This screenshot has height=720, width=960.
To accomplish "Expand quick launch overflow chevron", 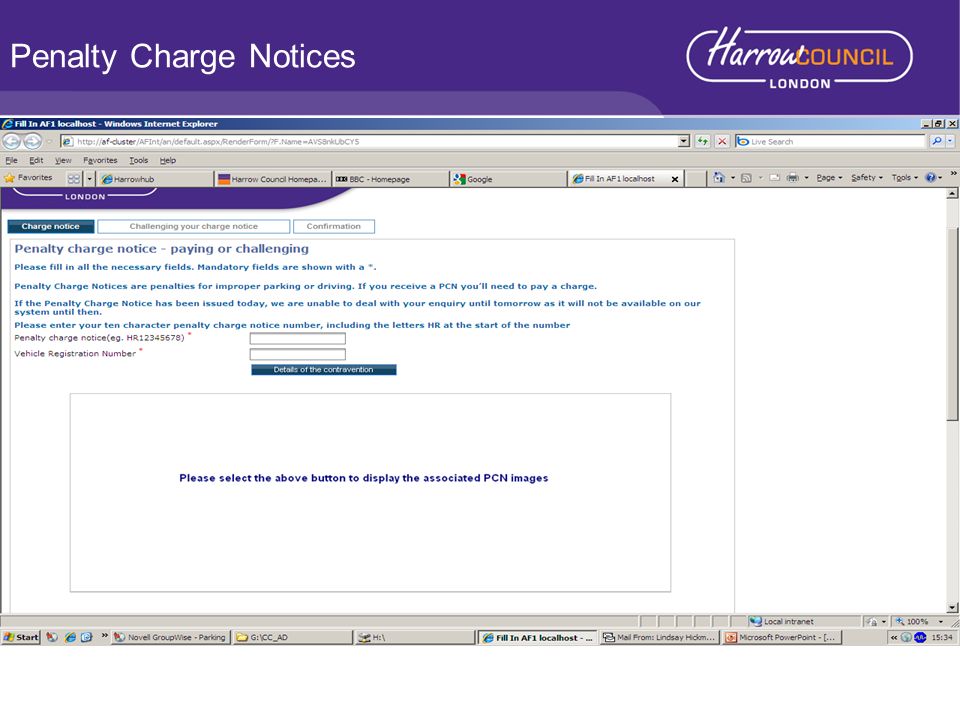I will (104, 636).
